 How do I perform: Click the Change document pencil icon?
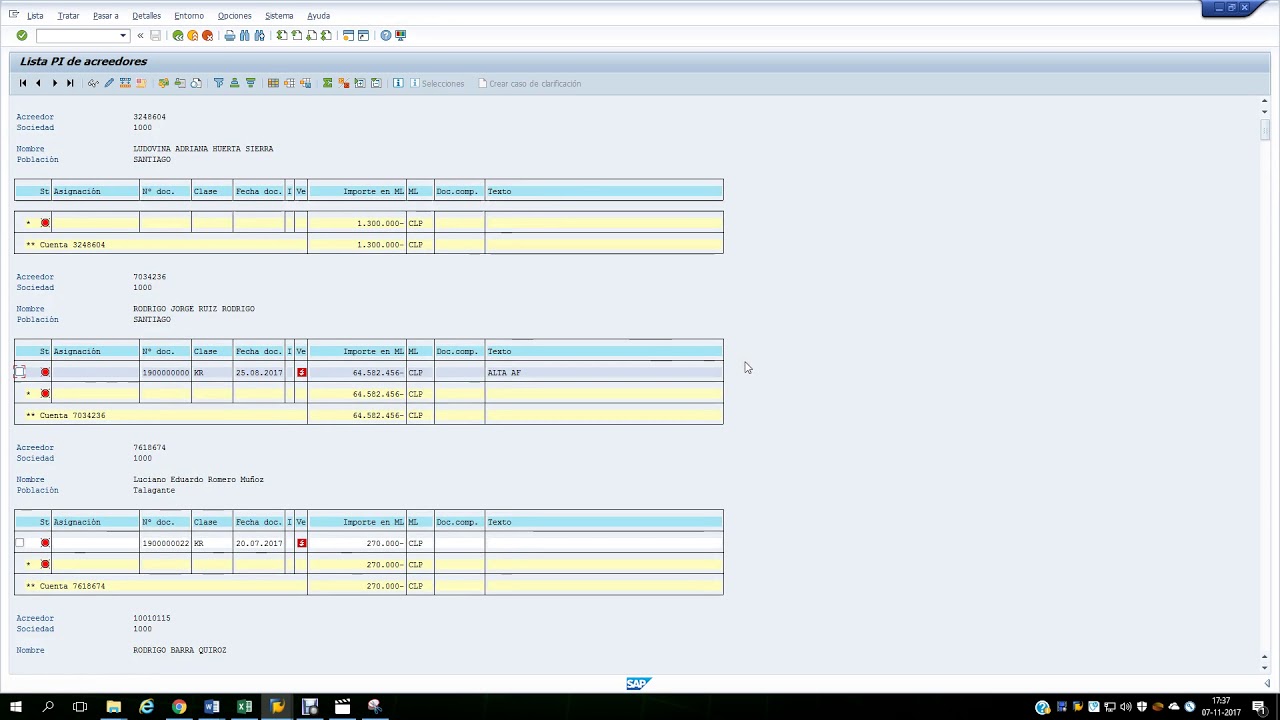point(109,83)
